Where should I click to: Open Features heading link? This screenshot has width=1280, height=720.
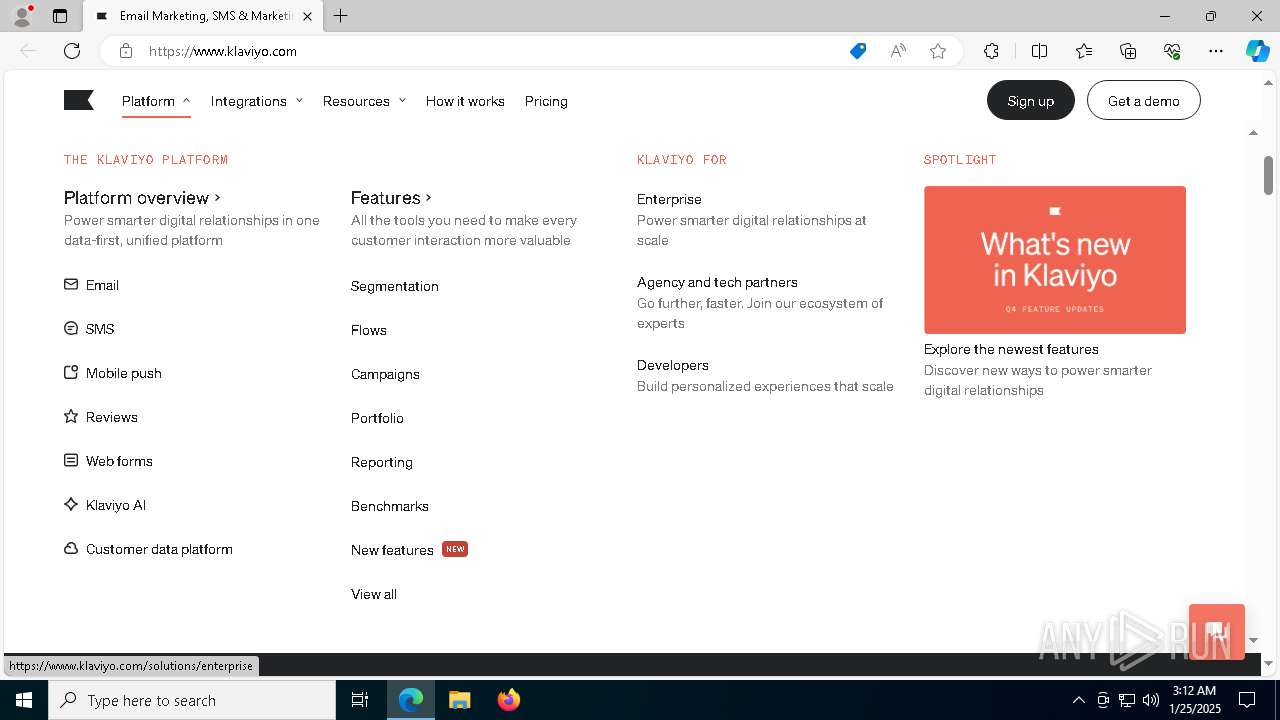(x=391, y=198)
